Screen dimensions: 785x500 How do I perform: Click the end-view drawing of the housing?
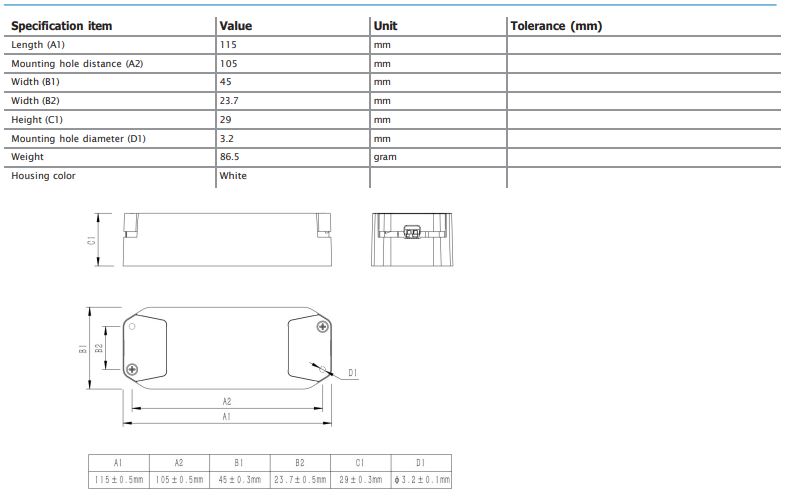pos(412,240)
